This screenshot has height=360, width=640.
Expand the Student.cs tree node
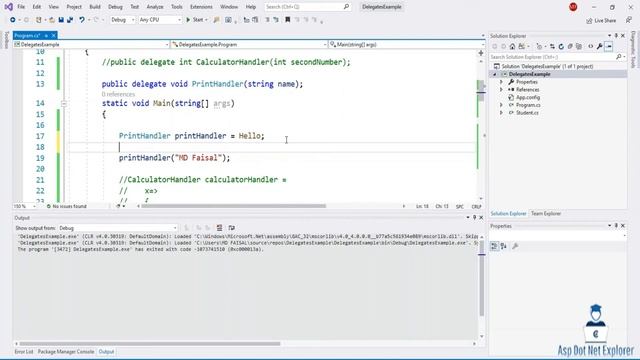(502, 113)
